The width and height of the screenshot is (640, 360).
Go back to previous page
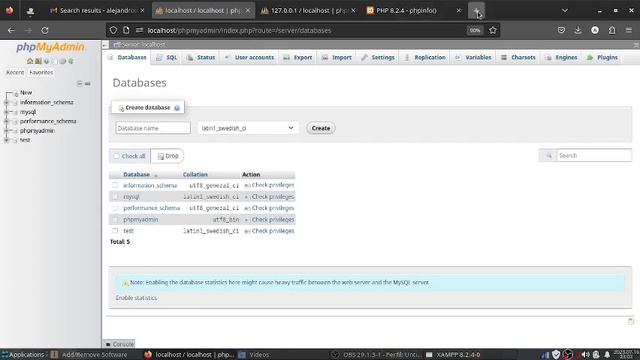[11, 30]
